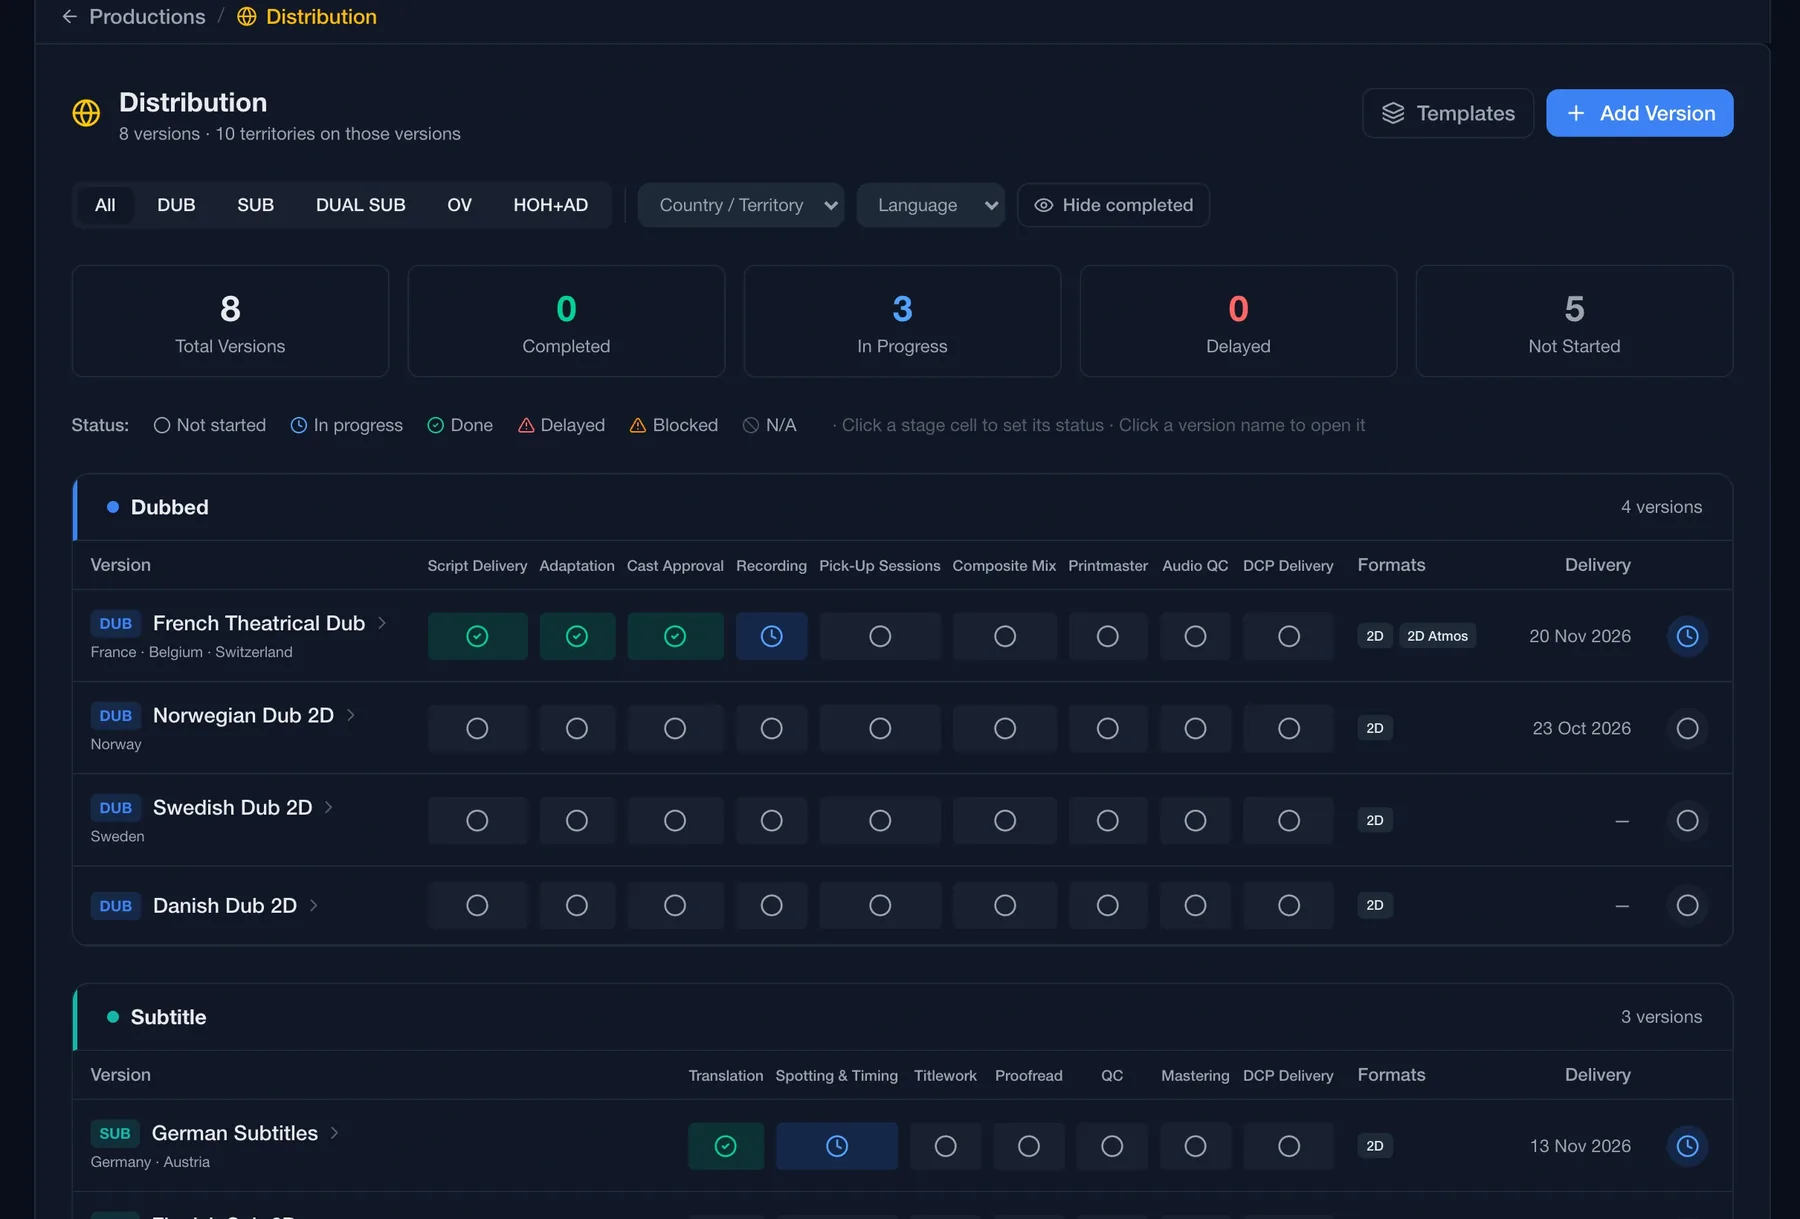Open the Templates button
Image resolution: width=1800 pixels, height=1219 pixels.
coord(1448,113)
